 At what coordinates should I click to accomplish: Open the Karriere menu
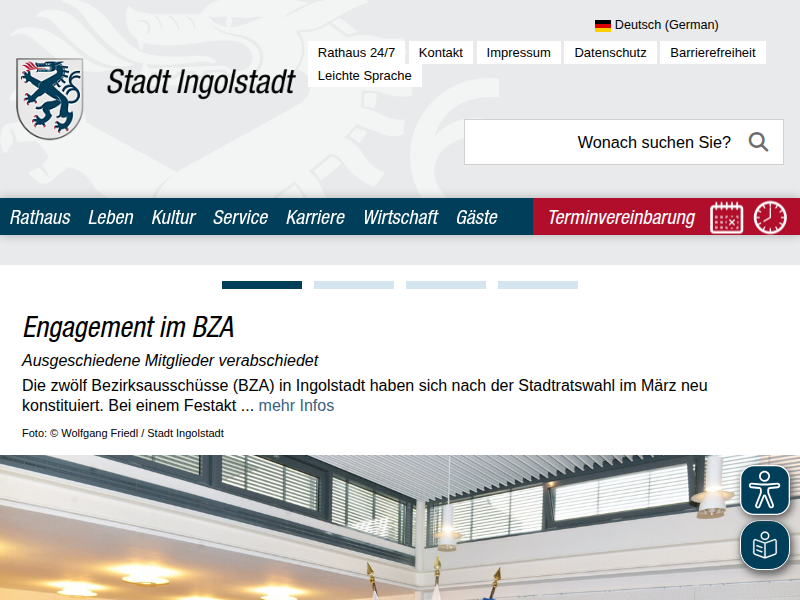[x=315, y=217]
